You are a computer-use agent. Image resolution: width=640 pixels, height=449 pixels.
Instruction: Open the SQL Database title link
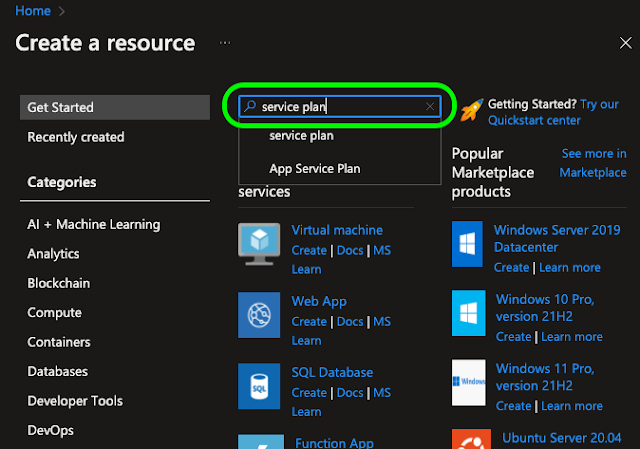tap(332, 372)
